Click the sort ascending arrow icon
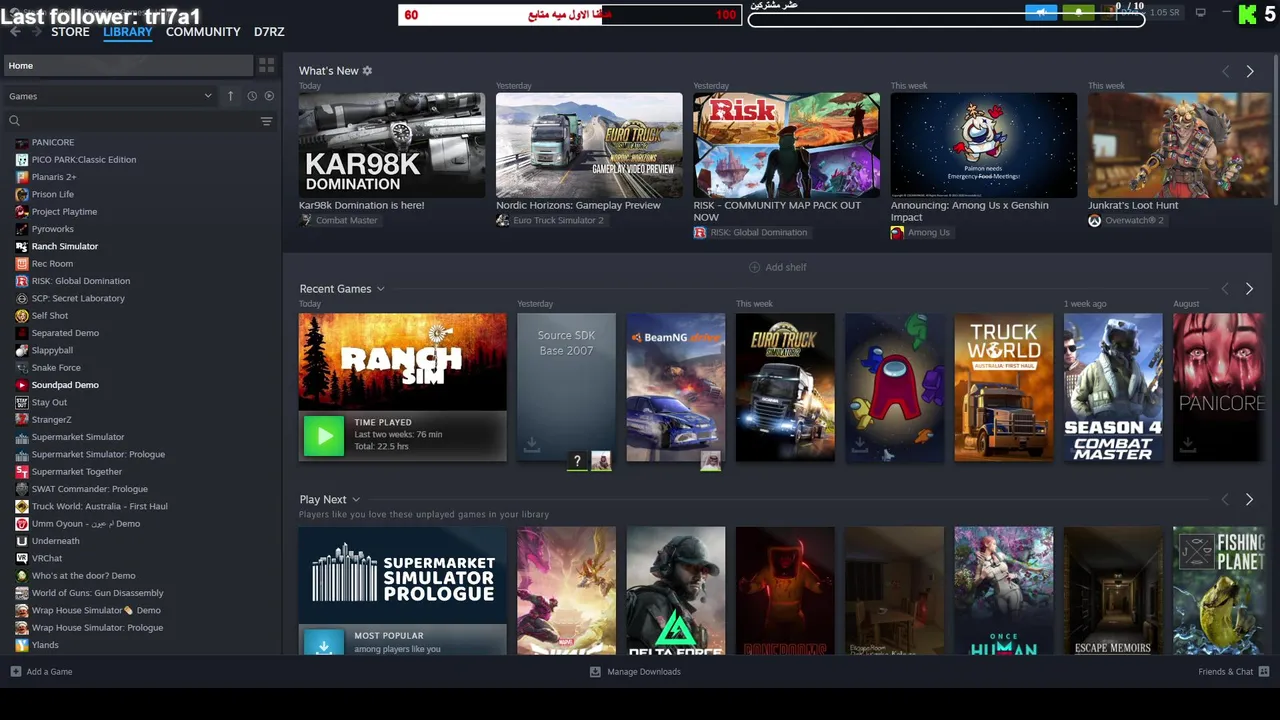Viewport: 1280px width, 720px height. pos(230,96)
